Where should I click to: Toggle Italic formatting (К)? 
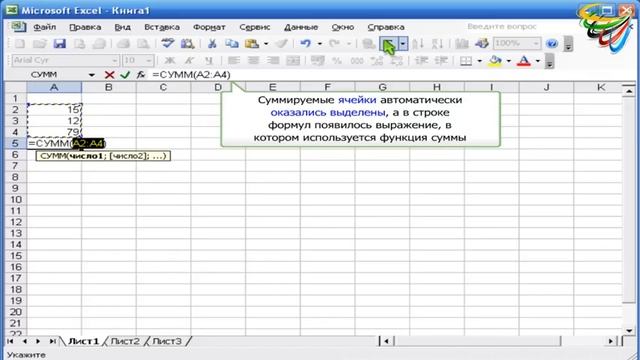[x=189, y=61]
